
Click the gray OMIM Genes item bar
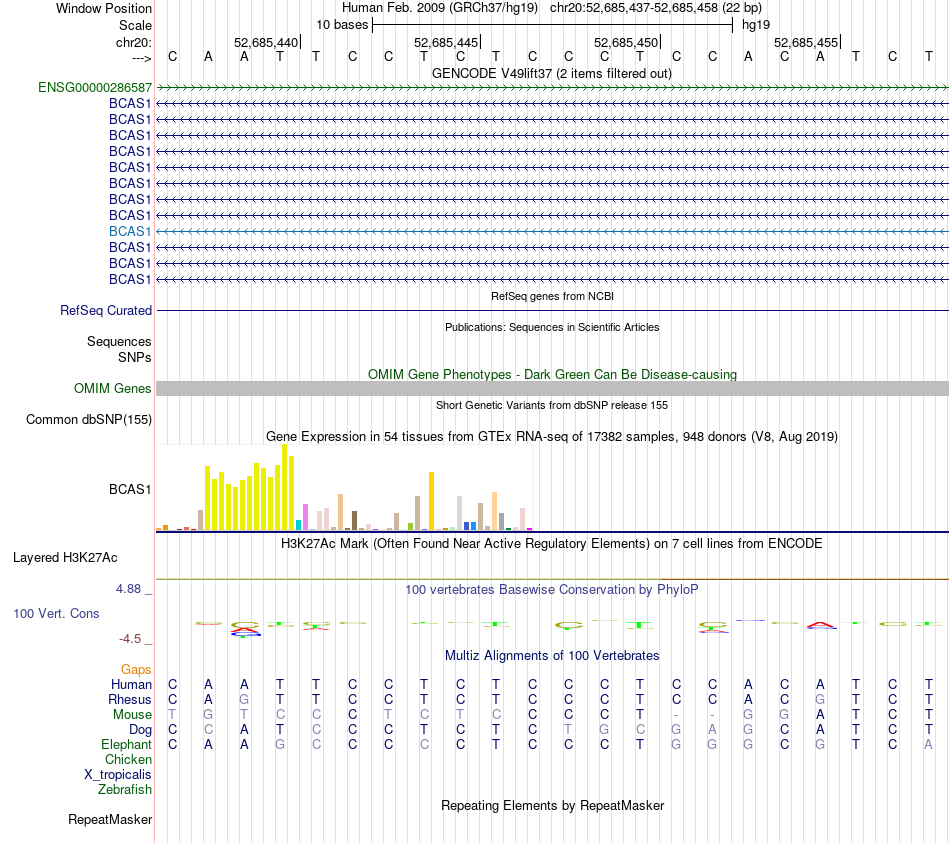tap(552, 388)
